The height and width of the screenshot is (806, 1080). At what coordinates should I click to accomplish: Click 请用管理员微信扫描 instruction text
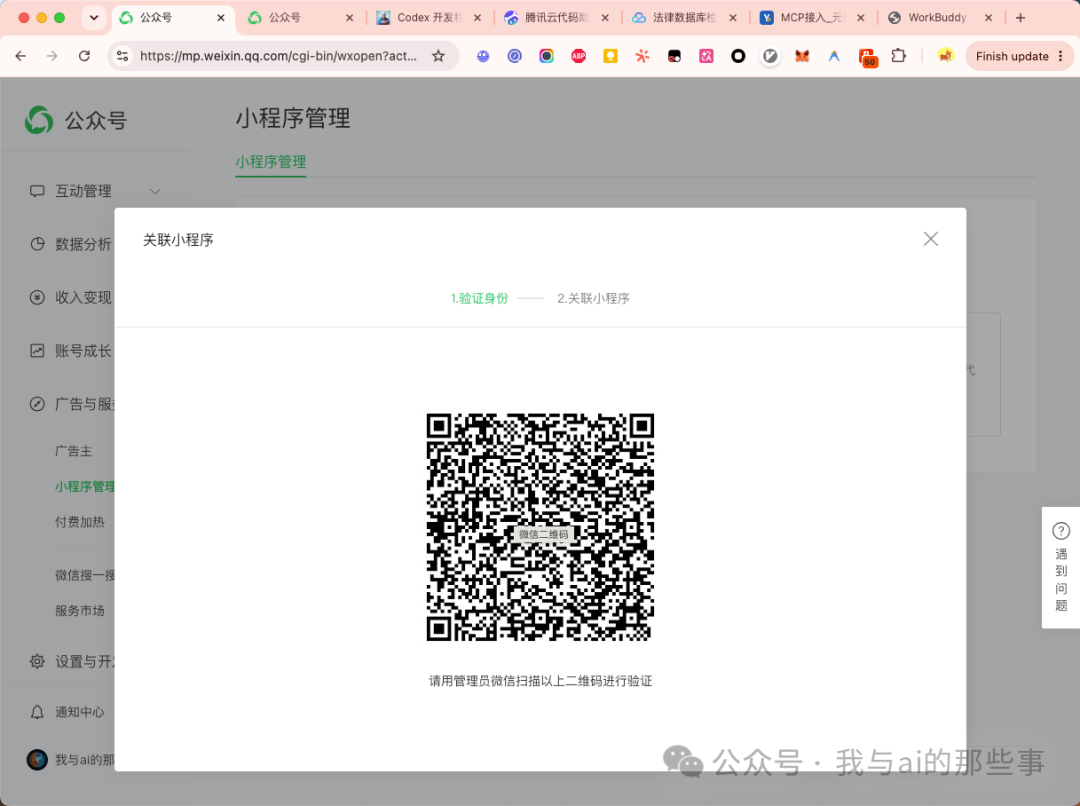540,681
